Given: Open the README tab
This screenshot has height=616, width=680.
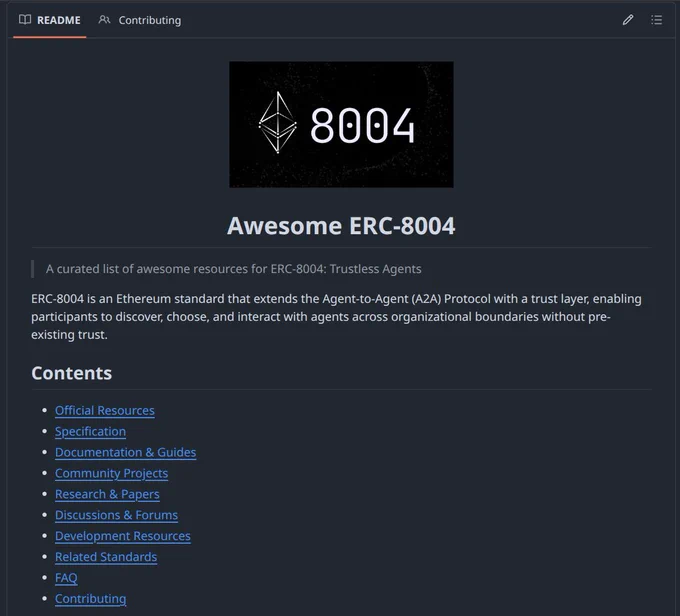Looking at the screenshot, I should click(50, 20).
